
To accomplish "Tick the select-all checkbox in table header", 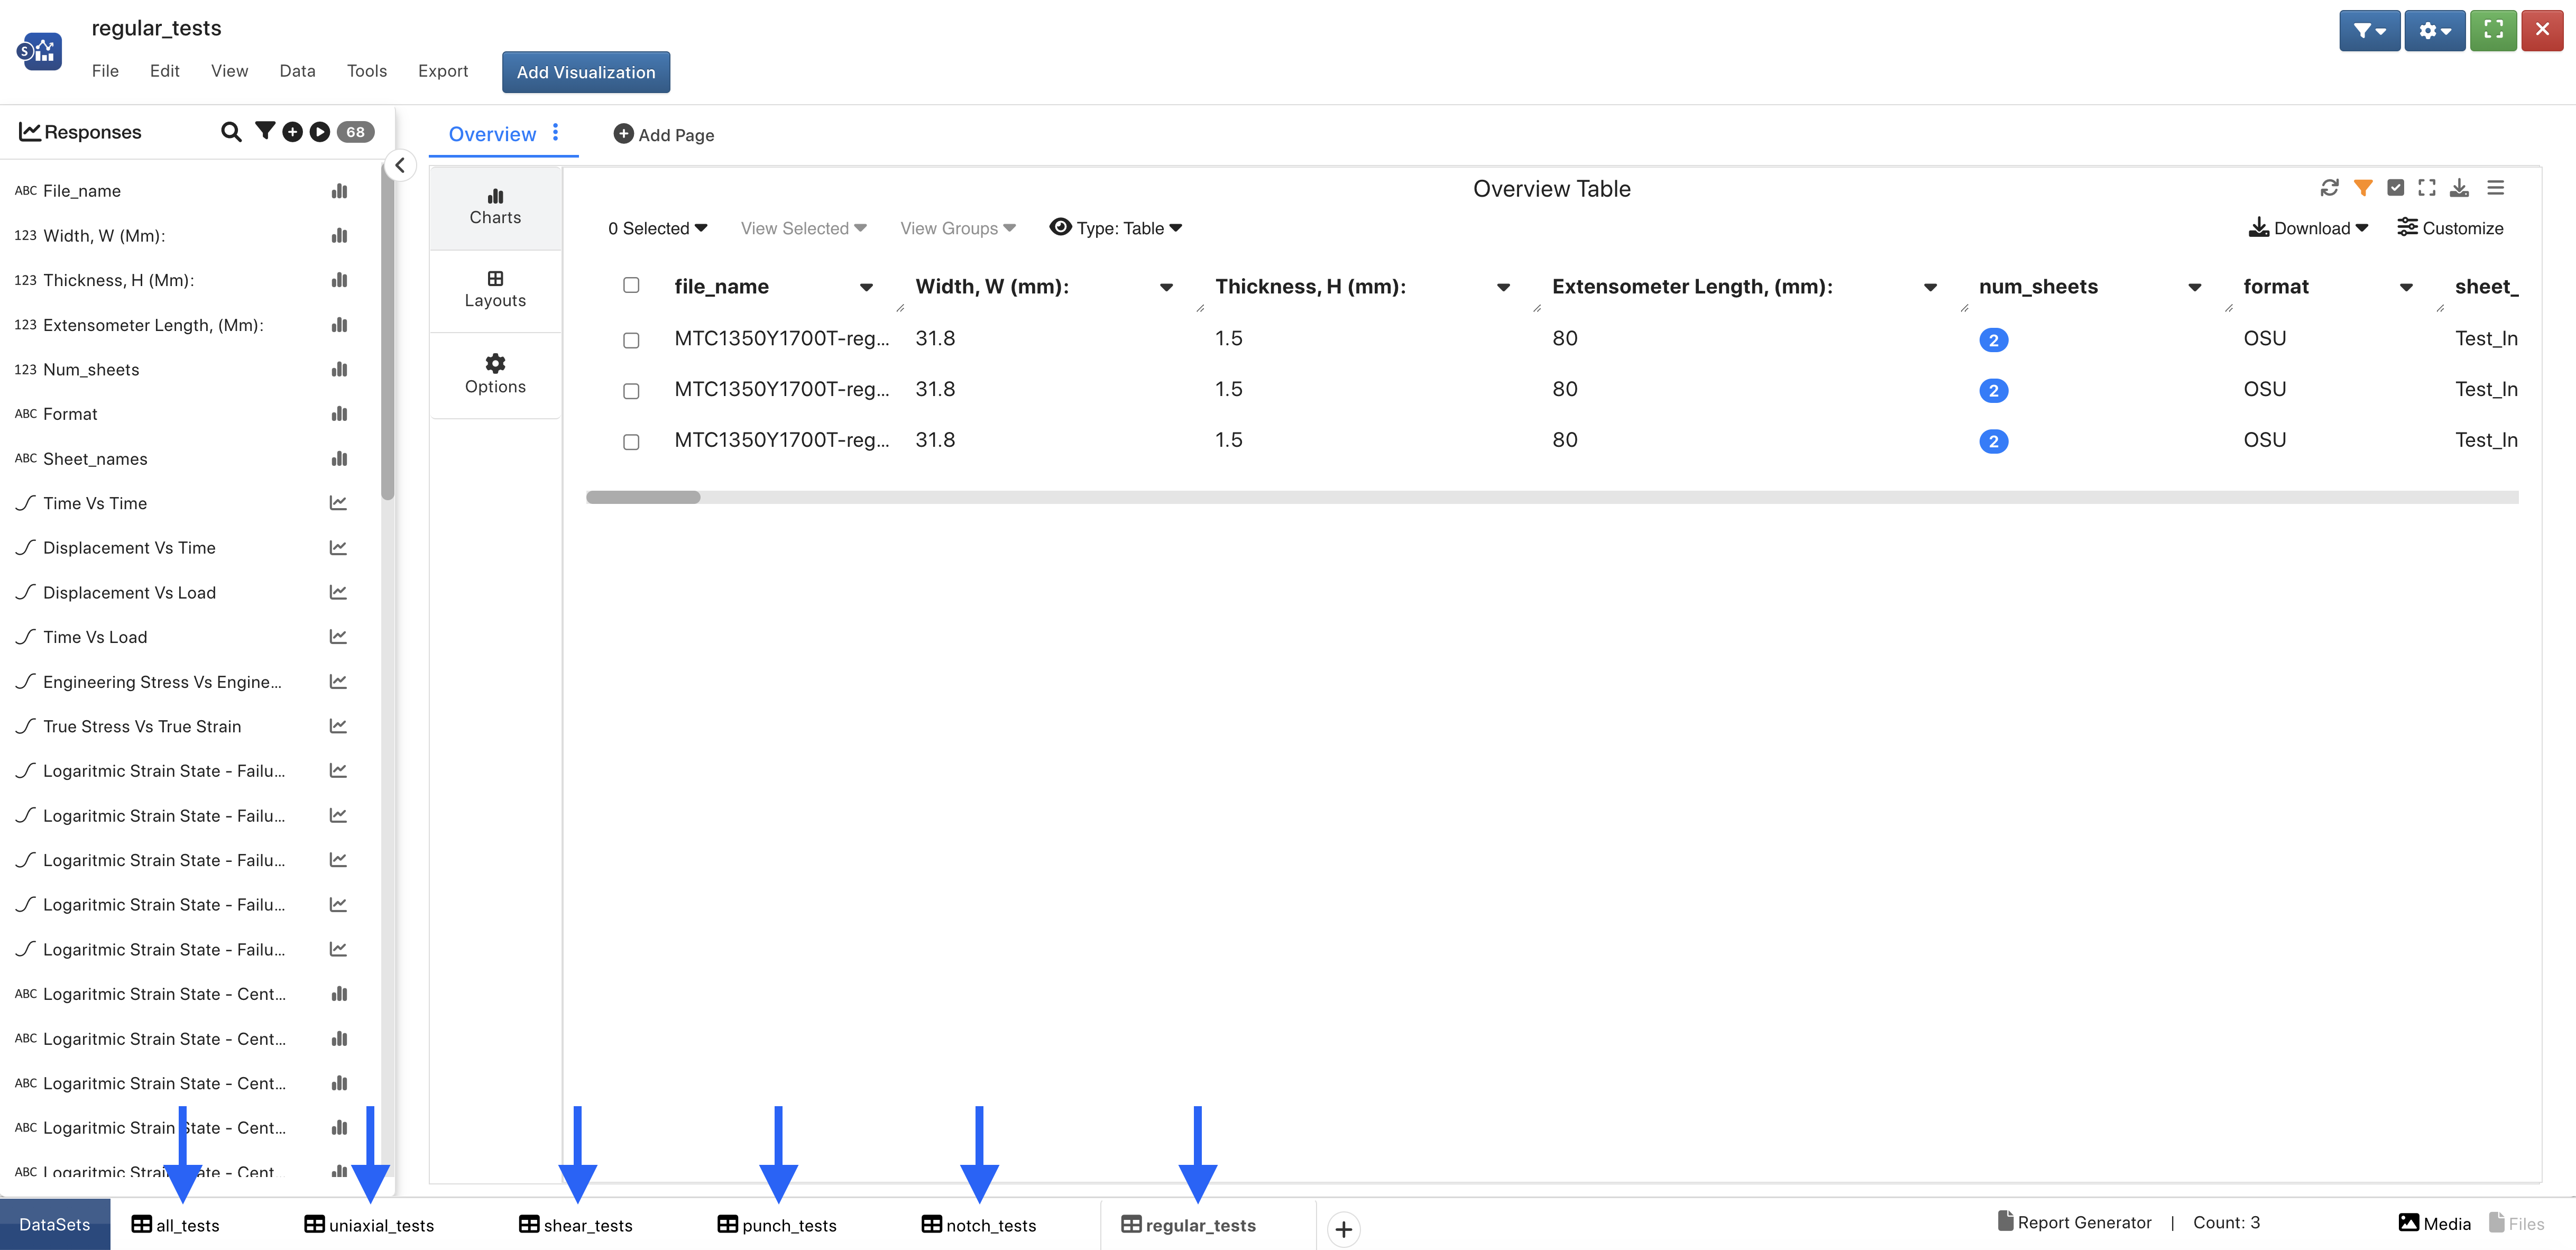I will [631, 286].
